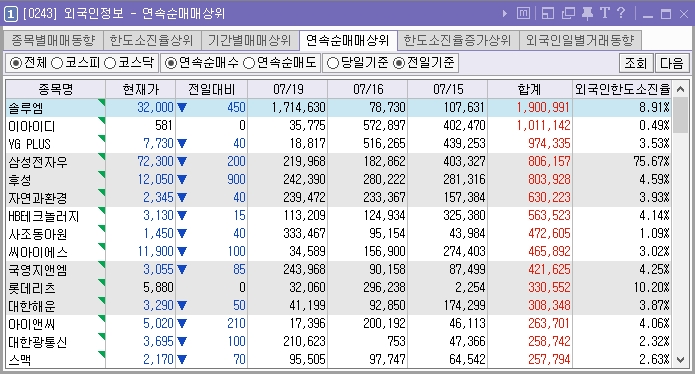Image resolution: width=695 pixels, height=374 pixels.
Task: Click the 합계 column header
Action: (x=530, y=90)
